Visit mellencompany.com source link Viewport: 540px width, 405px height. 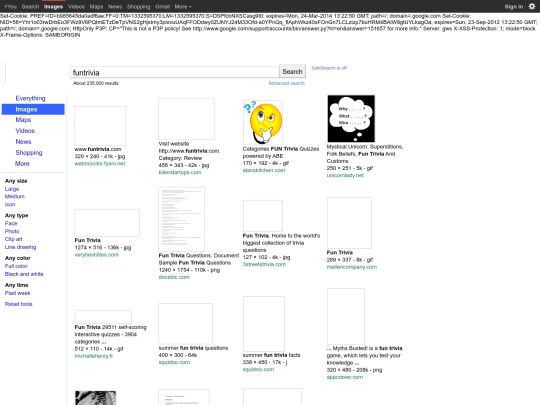coord(352,267)
